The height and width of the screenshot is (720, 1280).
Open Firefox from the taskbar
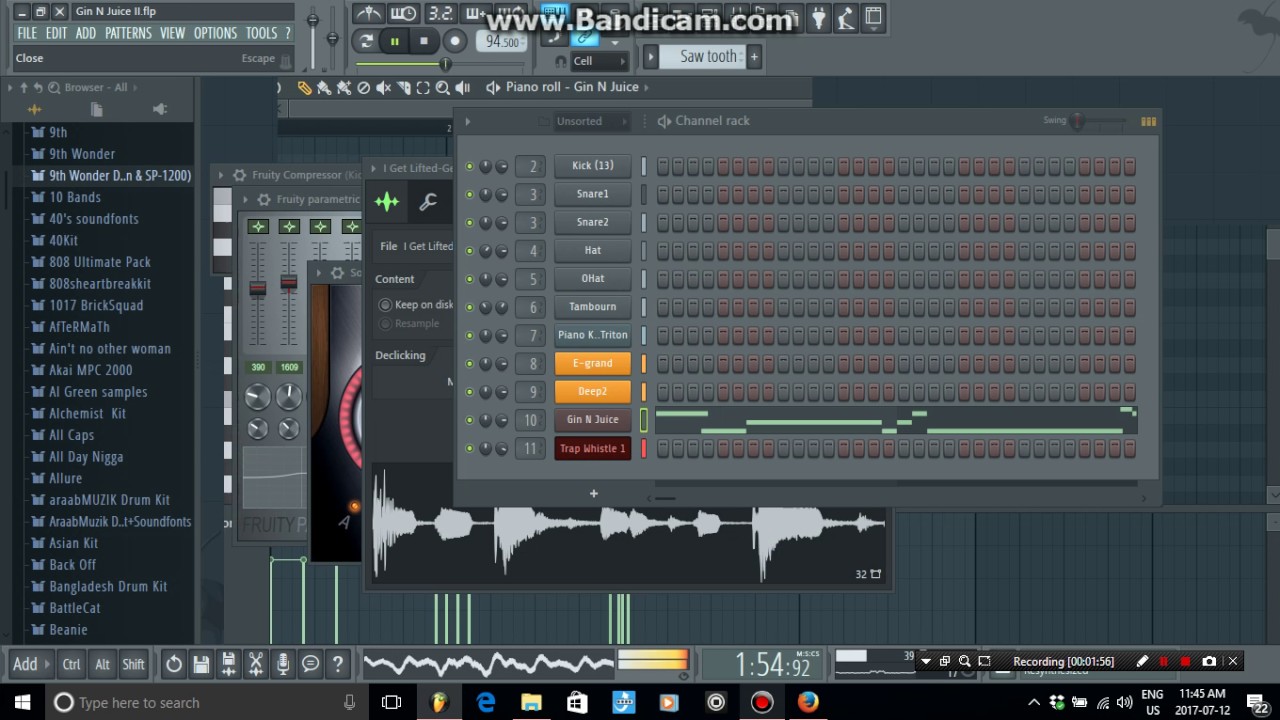tap(808, 702)
